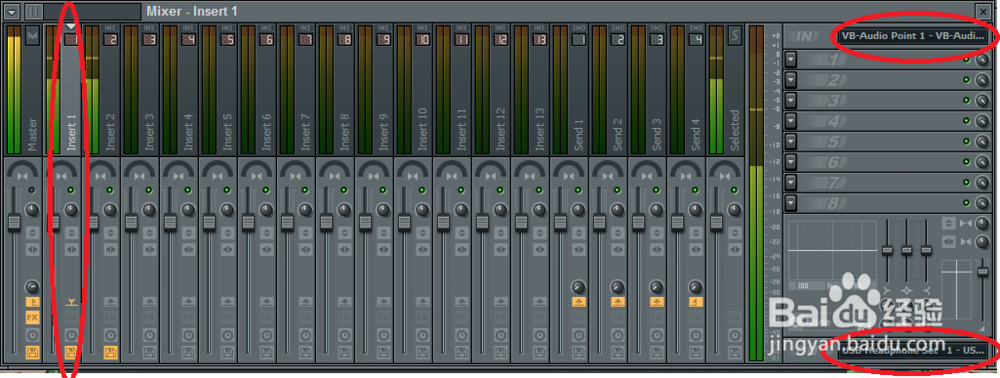This screenshot has height=378, width=1000.
Task: Click the Send 1 level knob
Action: [578, 287]
